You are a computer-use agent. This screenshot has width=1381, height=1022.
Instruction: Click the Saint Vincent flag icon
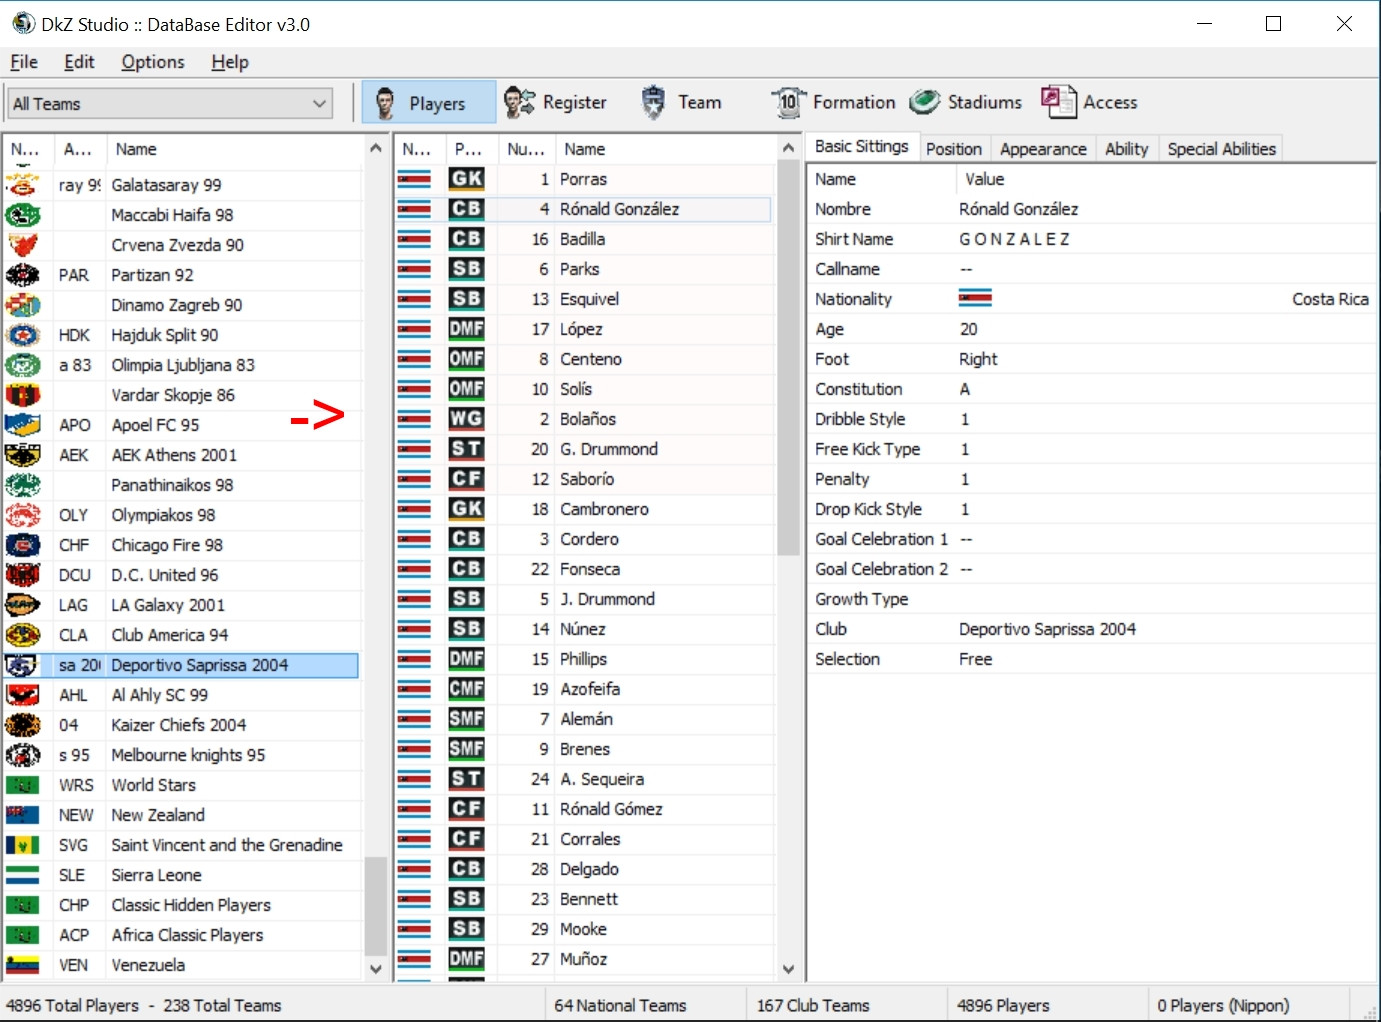(23, 845)
